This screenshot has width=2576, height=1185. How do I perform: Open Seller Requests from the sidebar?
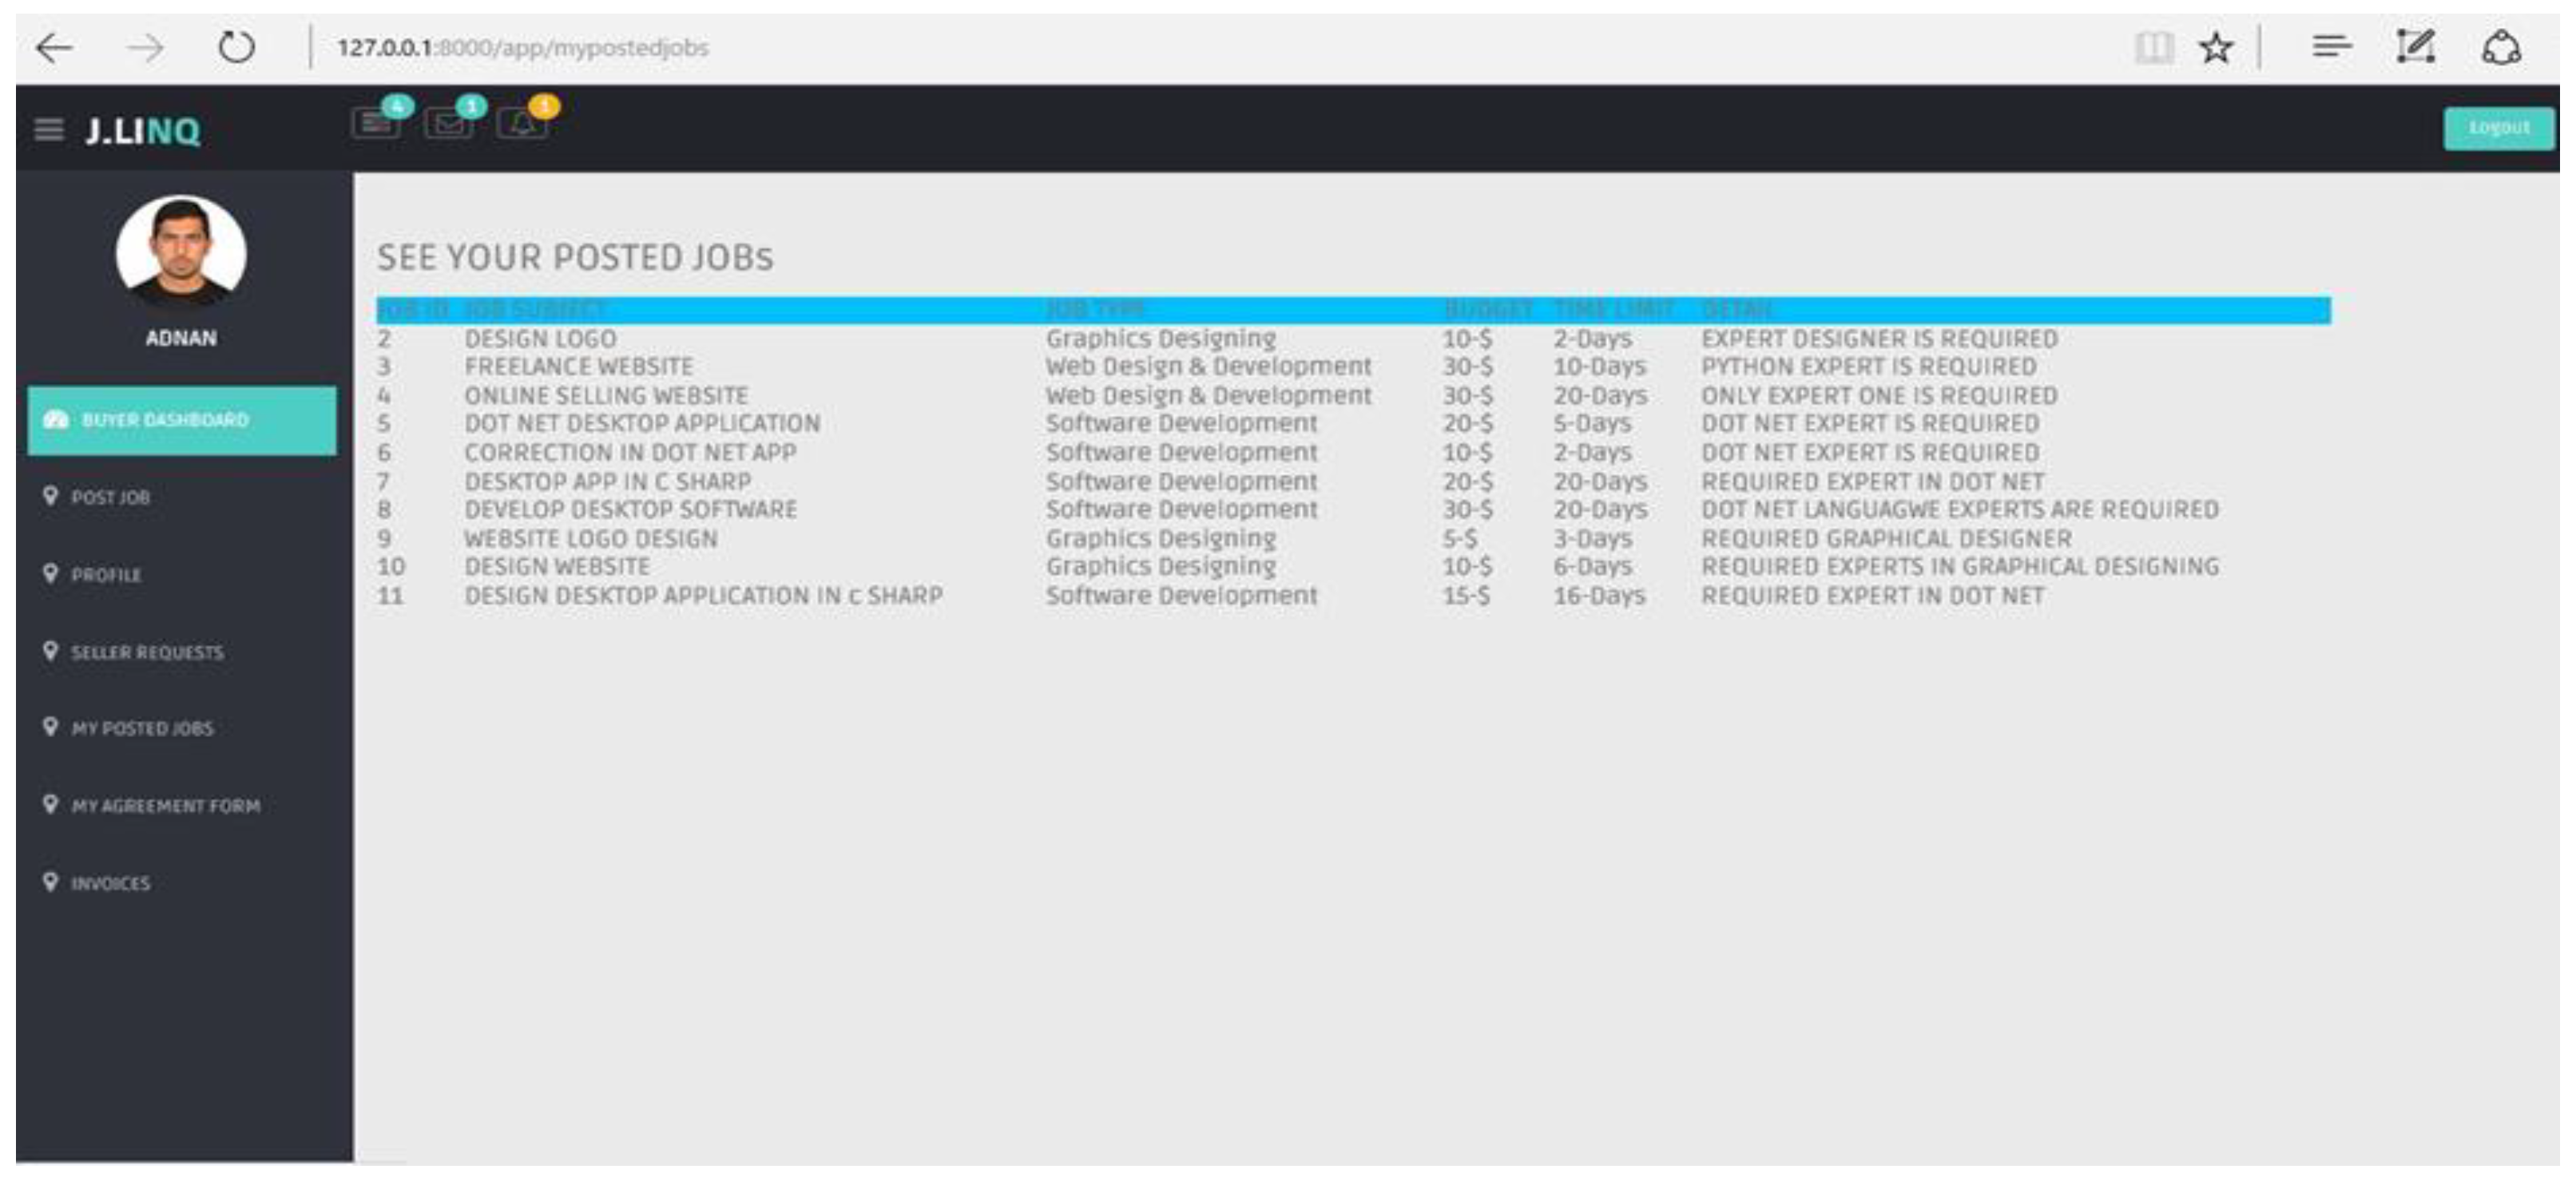pos(147,653)
